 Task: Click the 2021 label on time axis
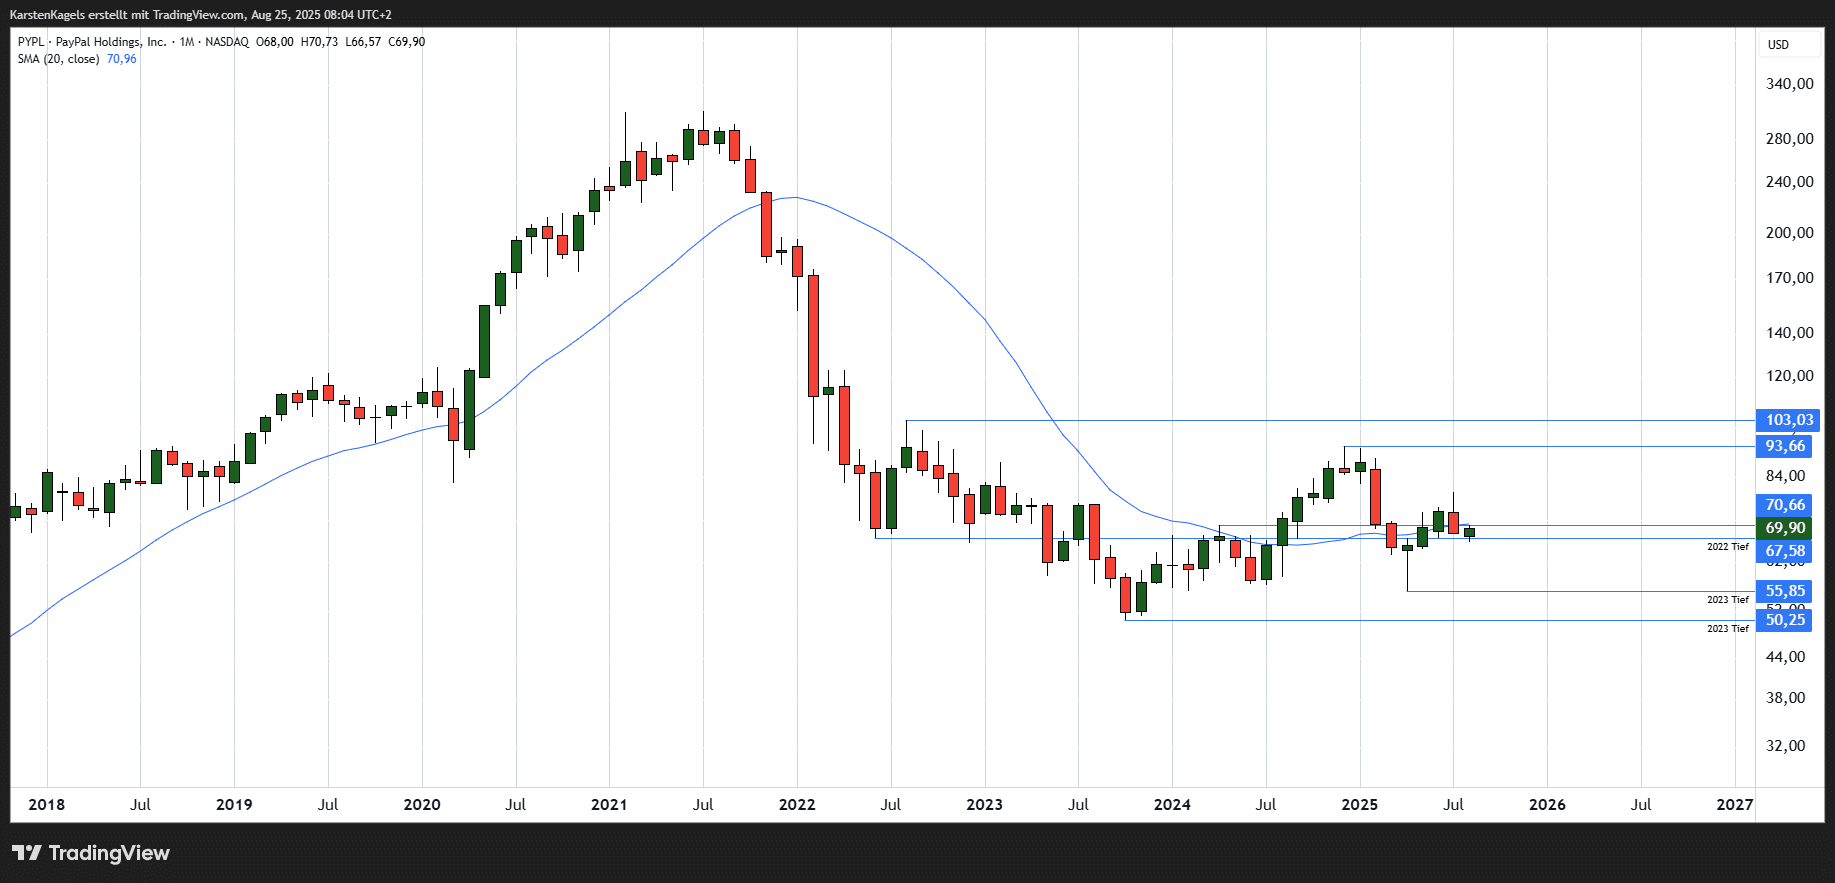click(x=609, y=805)
